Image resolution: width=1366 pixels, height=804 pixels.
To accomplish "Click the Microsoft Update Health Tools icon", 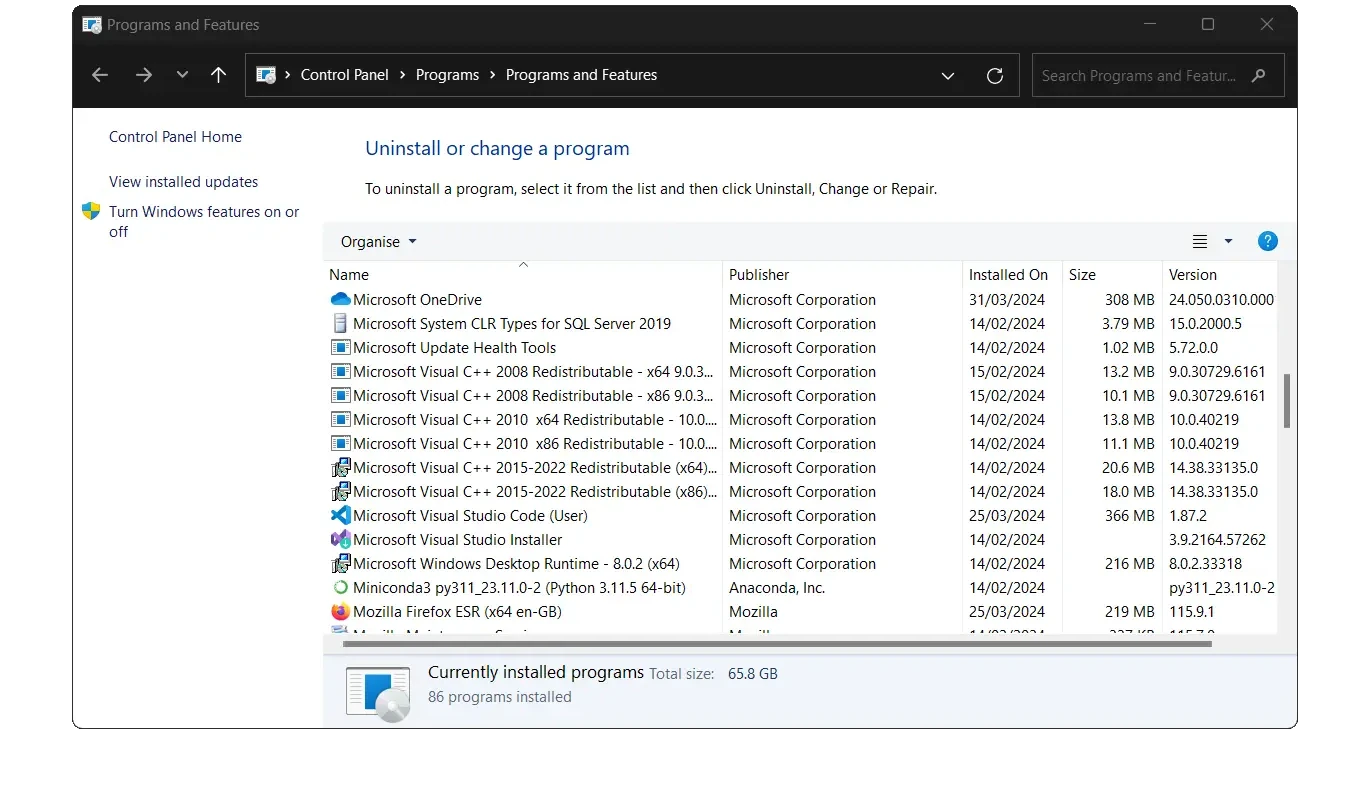I will 340,347.
